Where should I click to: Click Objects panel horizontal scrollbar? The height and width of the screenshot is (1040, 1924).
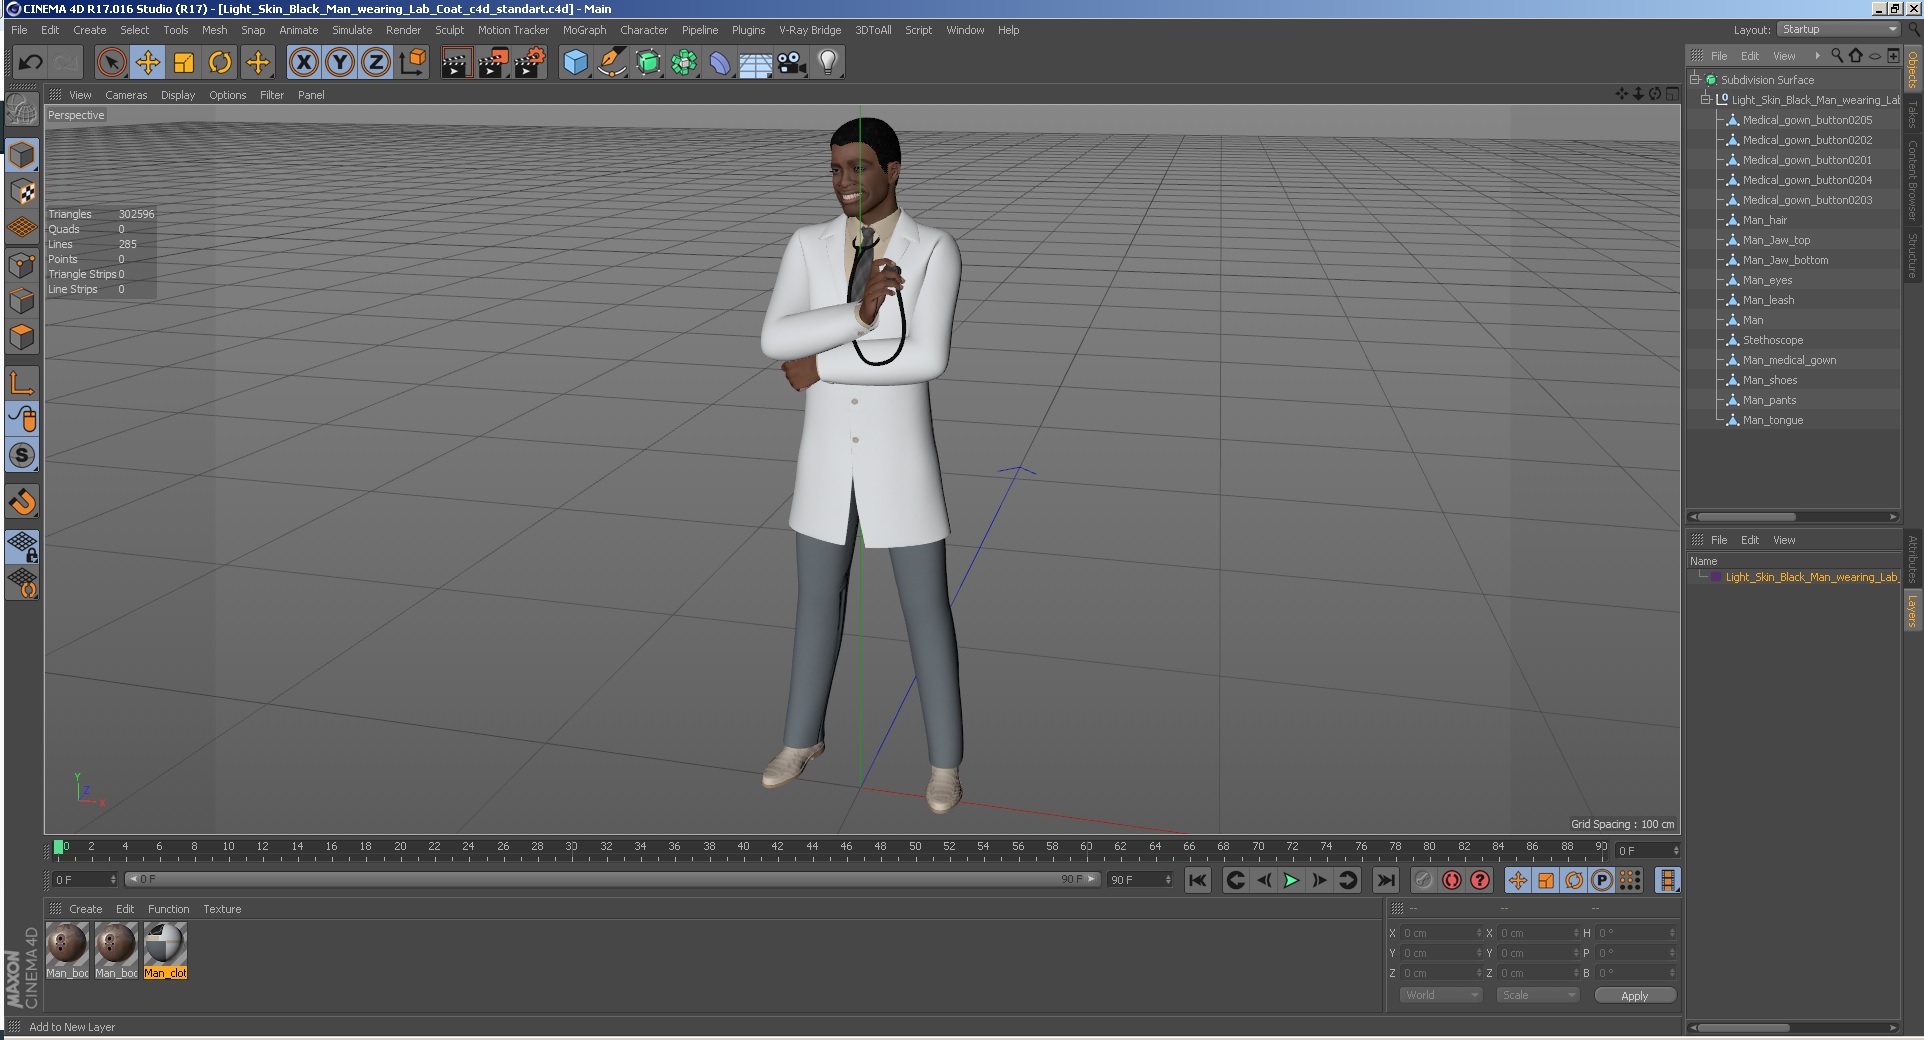pos(1748,517)
